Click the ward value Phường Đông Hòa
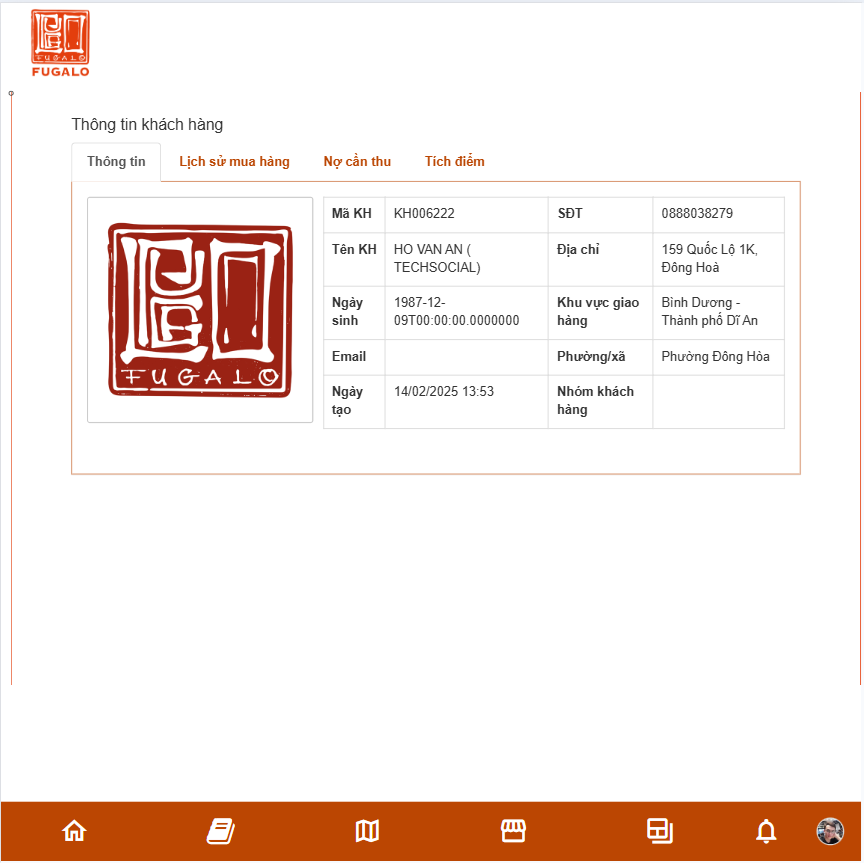Viewport: 864px width, 863px height. (x=715, y=357)
